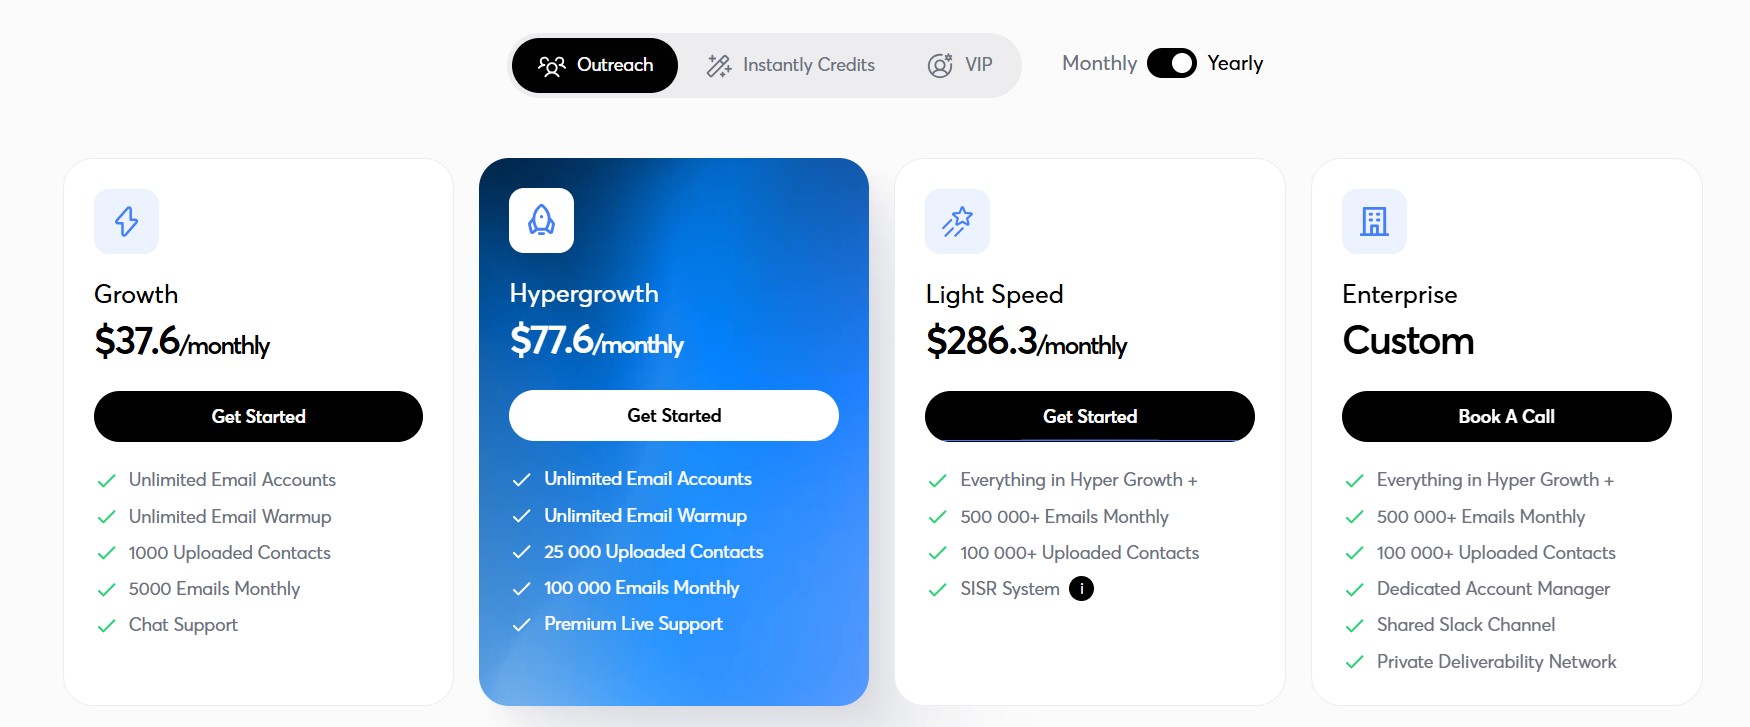Open the SISR System info icon

[x=1081, y=588]
